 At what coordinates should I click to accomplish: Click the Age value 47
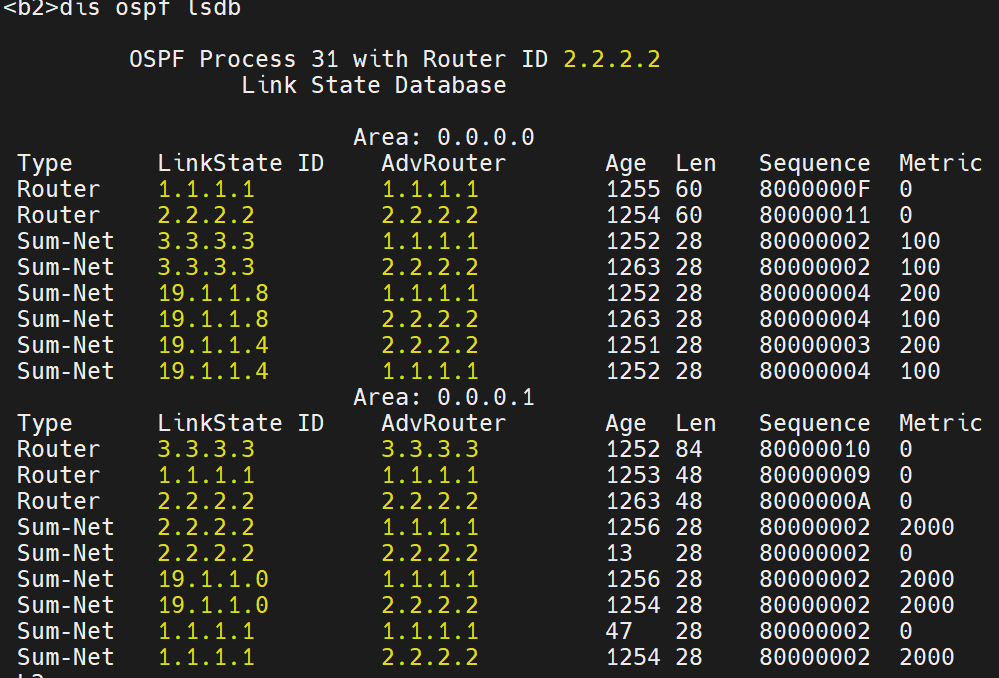tap(619, 631)
